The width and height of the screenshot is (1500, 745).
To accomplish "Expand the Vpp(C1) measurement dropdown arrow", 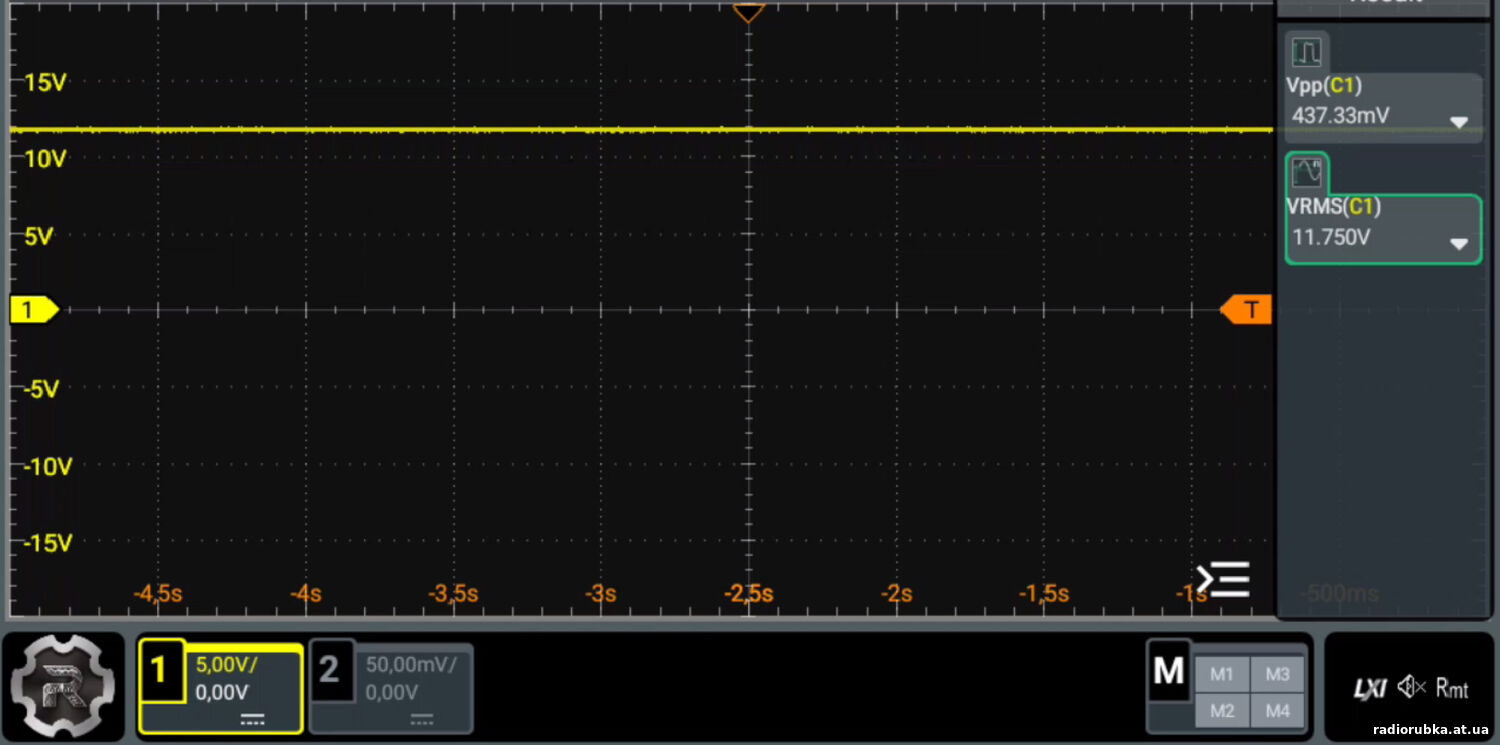I will [1459, 123].
